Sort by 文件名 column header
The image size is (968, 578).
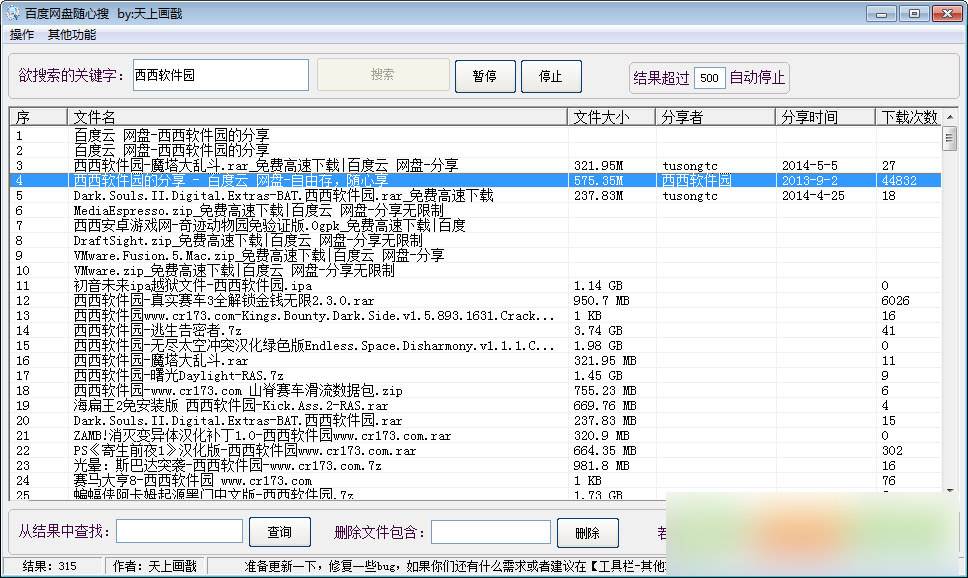tap(318, 117)
